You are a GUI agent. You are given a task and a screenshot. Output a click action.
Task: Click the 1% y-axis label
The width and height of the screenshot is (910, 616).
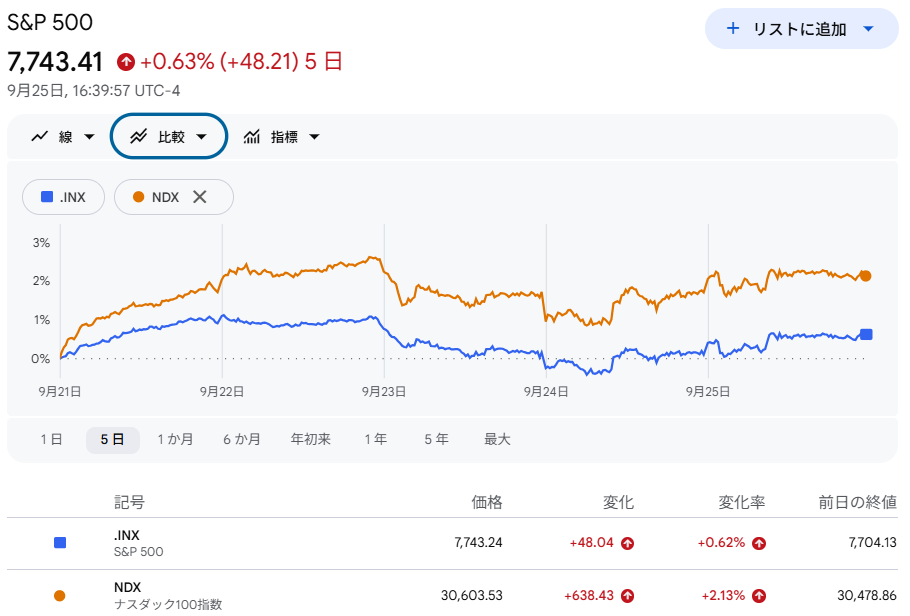tap(42, 320)
